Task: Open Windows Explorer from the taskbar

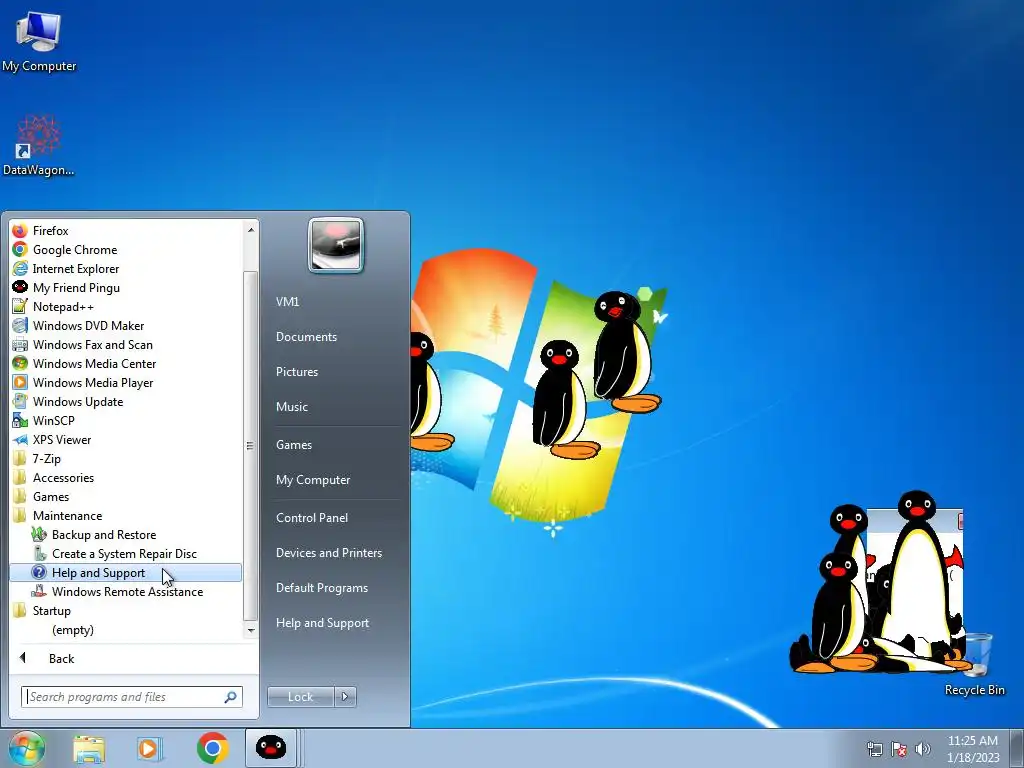Action: coord(89,748)
